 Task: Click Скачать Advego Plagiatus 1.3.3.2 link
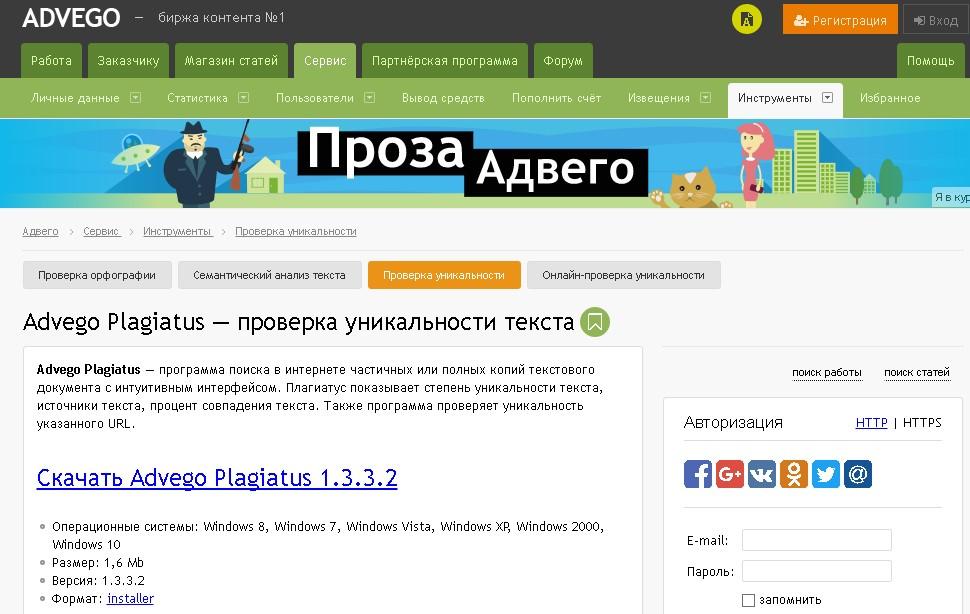tap(217, 478)
